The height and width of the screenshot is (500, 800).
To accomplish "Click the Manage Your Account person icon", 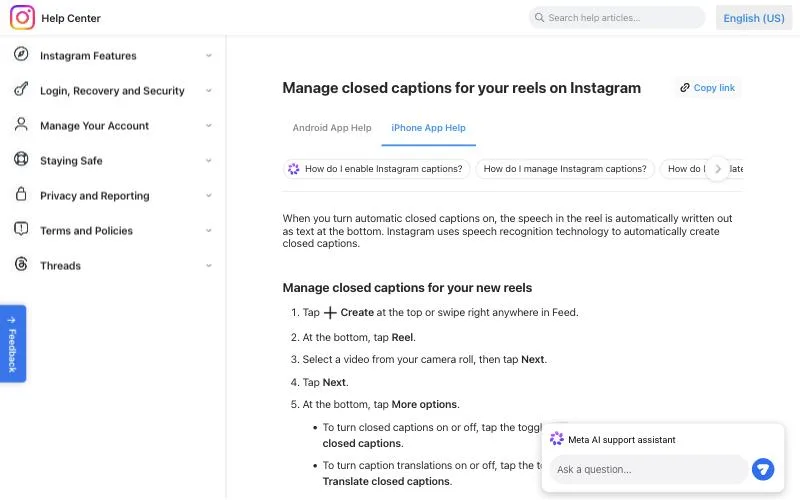I will pos(21,124).
